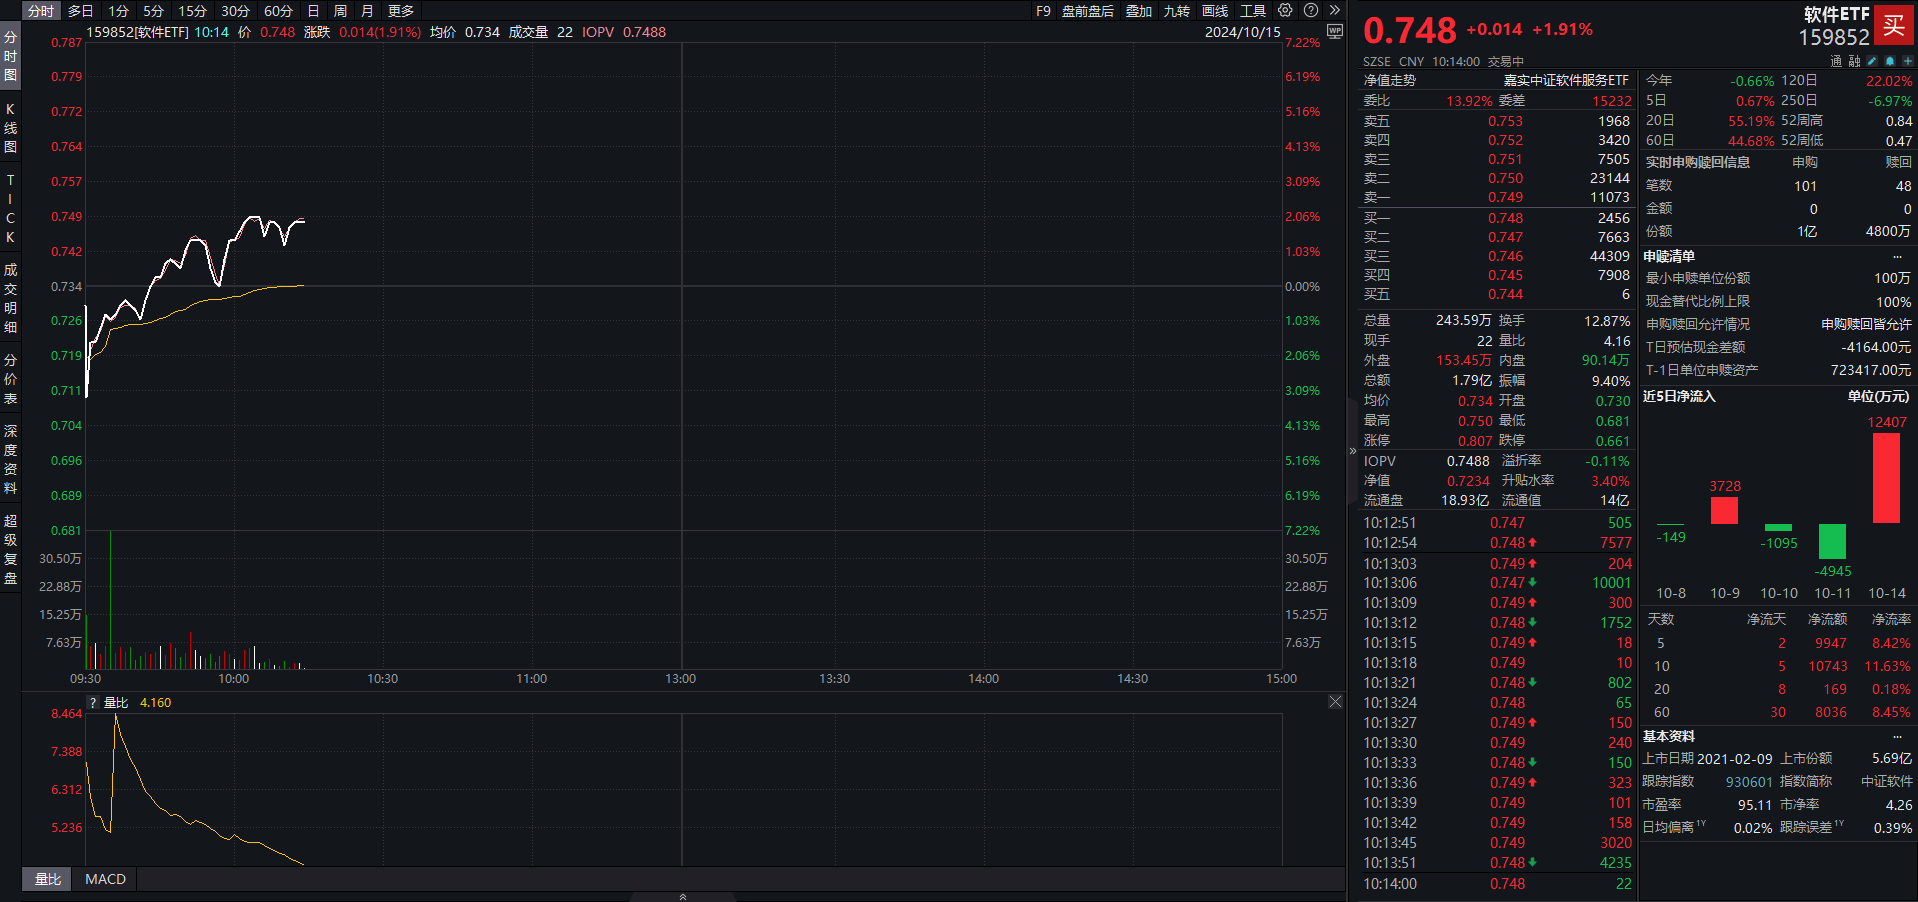The width and height of the screenshot is (1918, 902).
Task: Add to watchlist with plus icon
Action: click(1907, 61)
